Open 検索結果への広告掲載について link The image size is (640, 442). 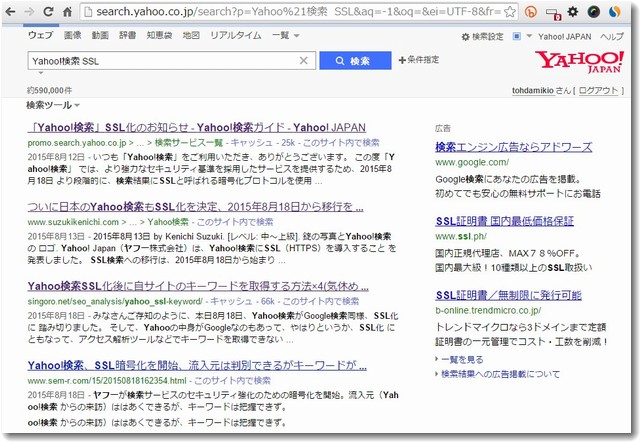pyautogui.click(x=500, y=374)
